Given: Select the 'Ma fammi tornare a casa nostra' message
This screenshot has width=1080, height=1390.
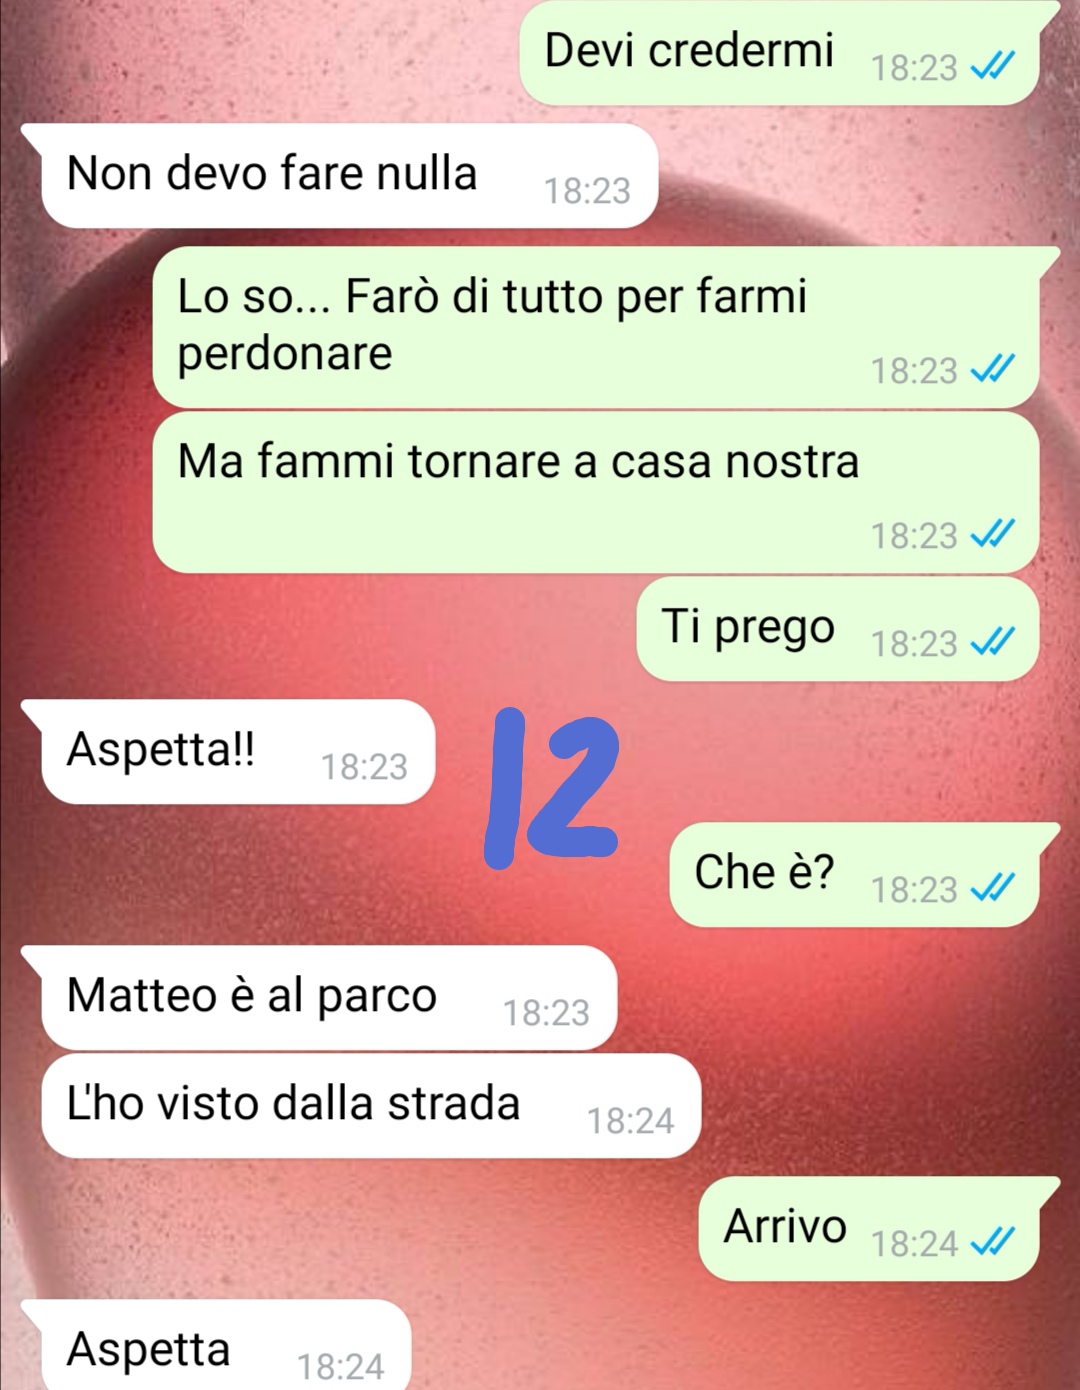Looking at the screenshot, I should coord(596,492).
